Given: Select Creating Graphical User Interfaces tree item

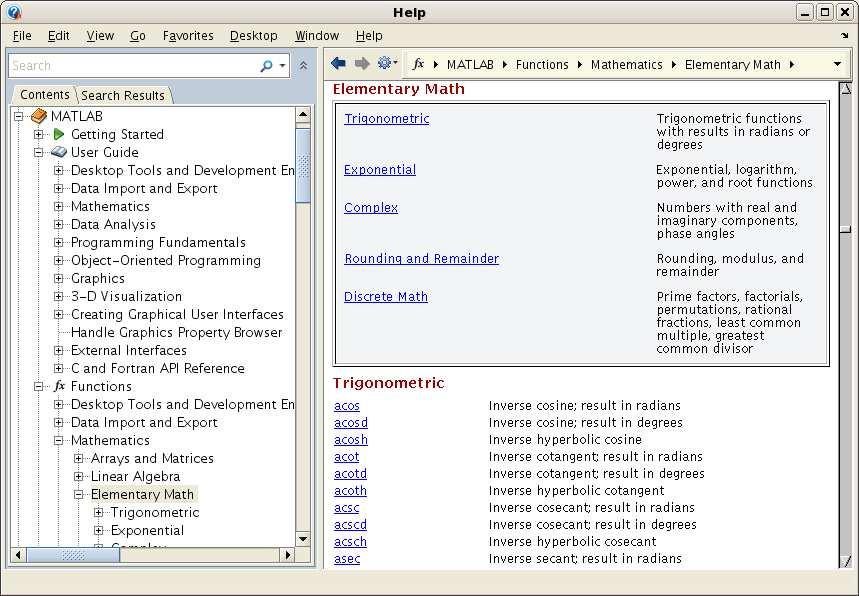Looking at the screenshot, I should click(x=177, y=314).
